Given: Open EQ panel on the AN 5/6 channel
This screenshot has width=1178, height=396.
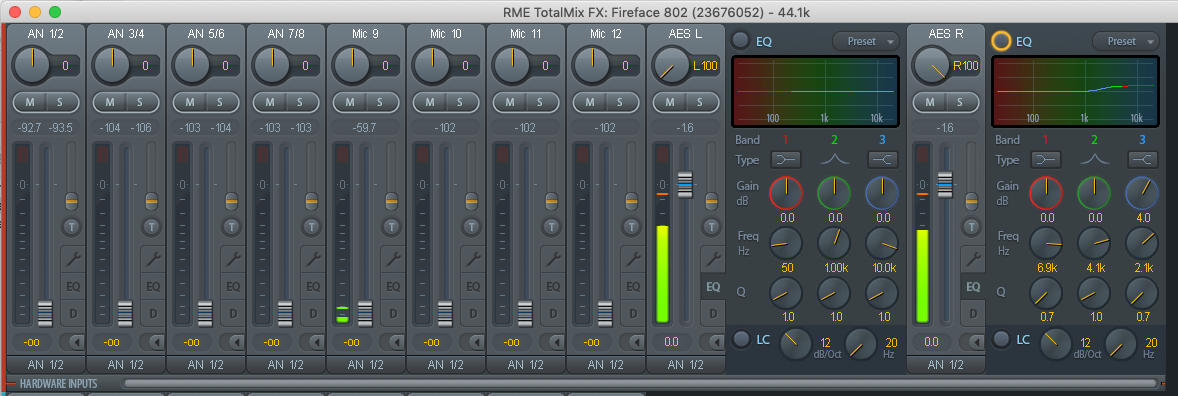Looking at the screenshot, I should click(233, 286).
